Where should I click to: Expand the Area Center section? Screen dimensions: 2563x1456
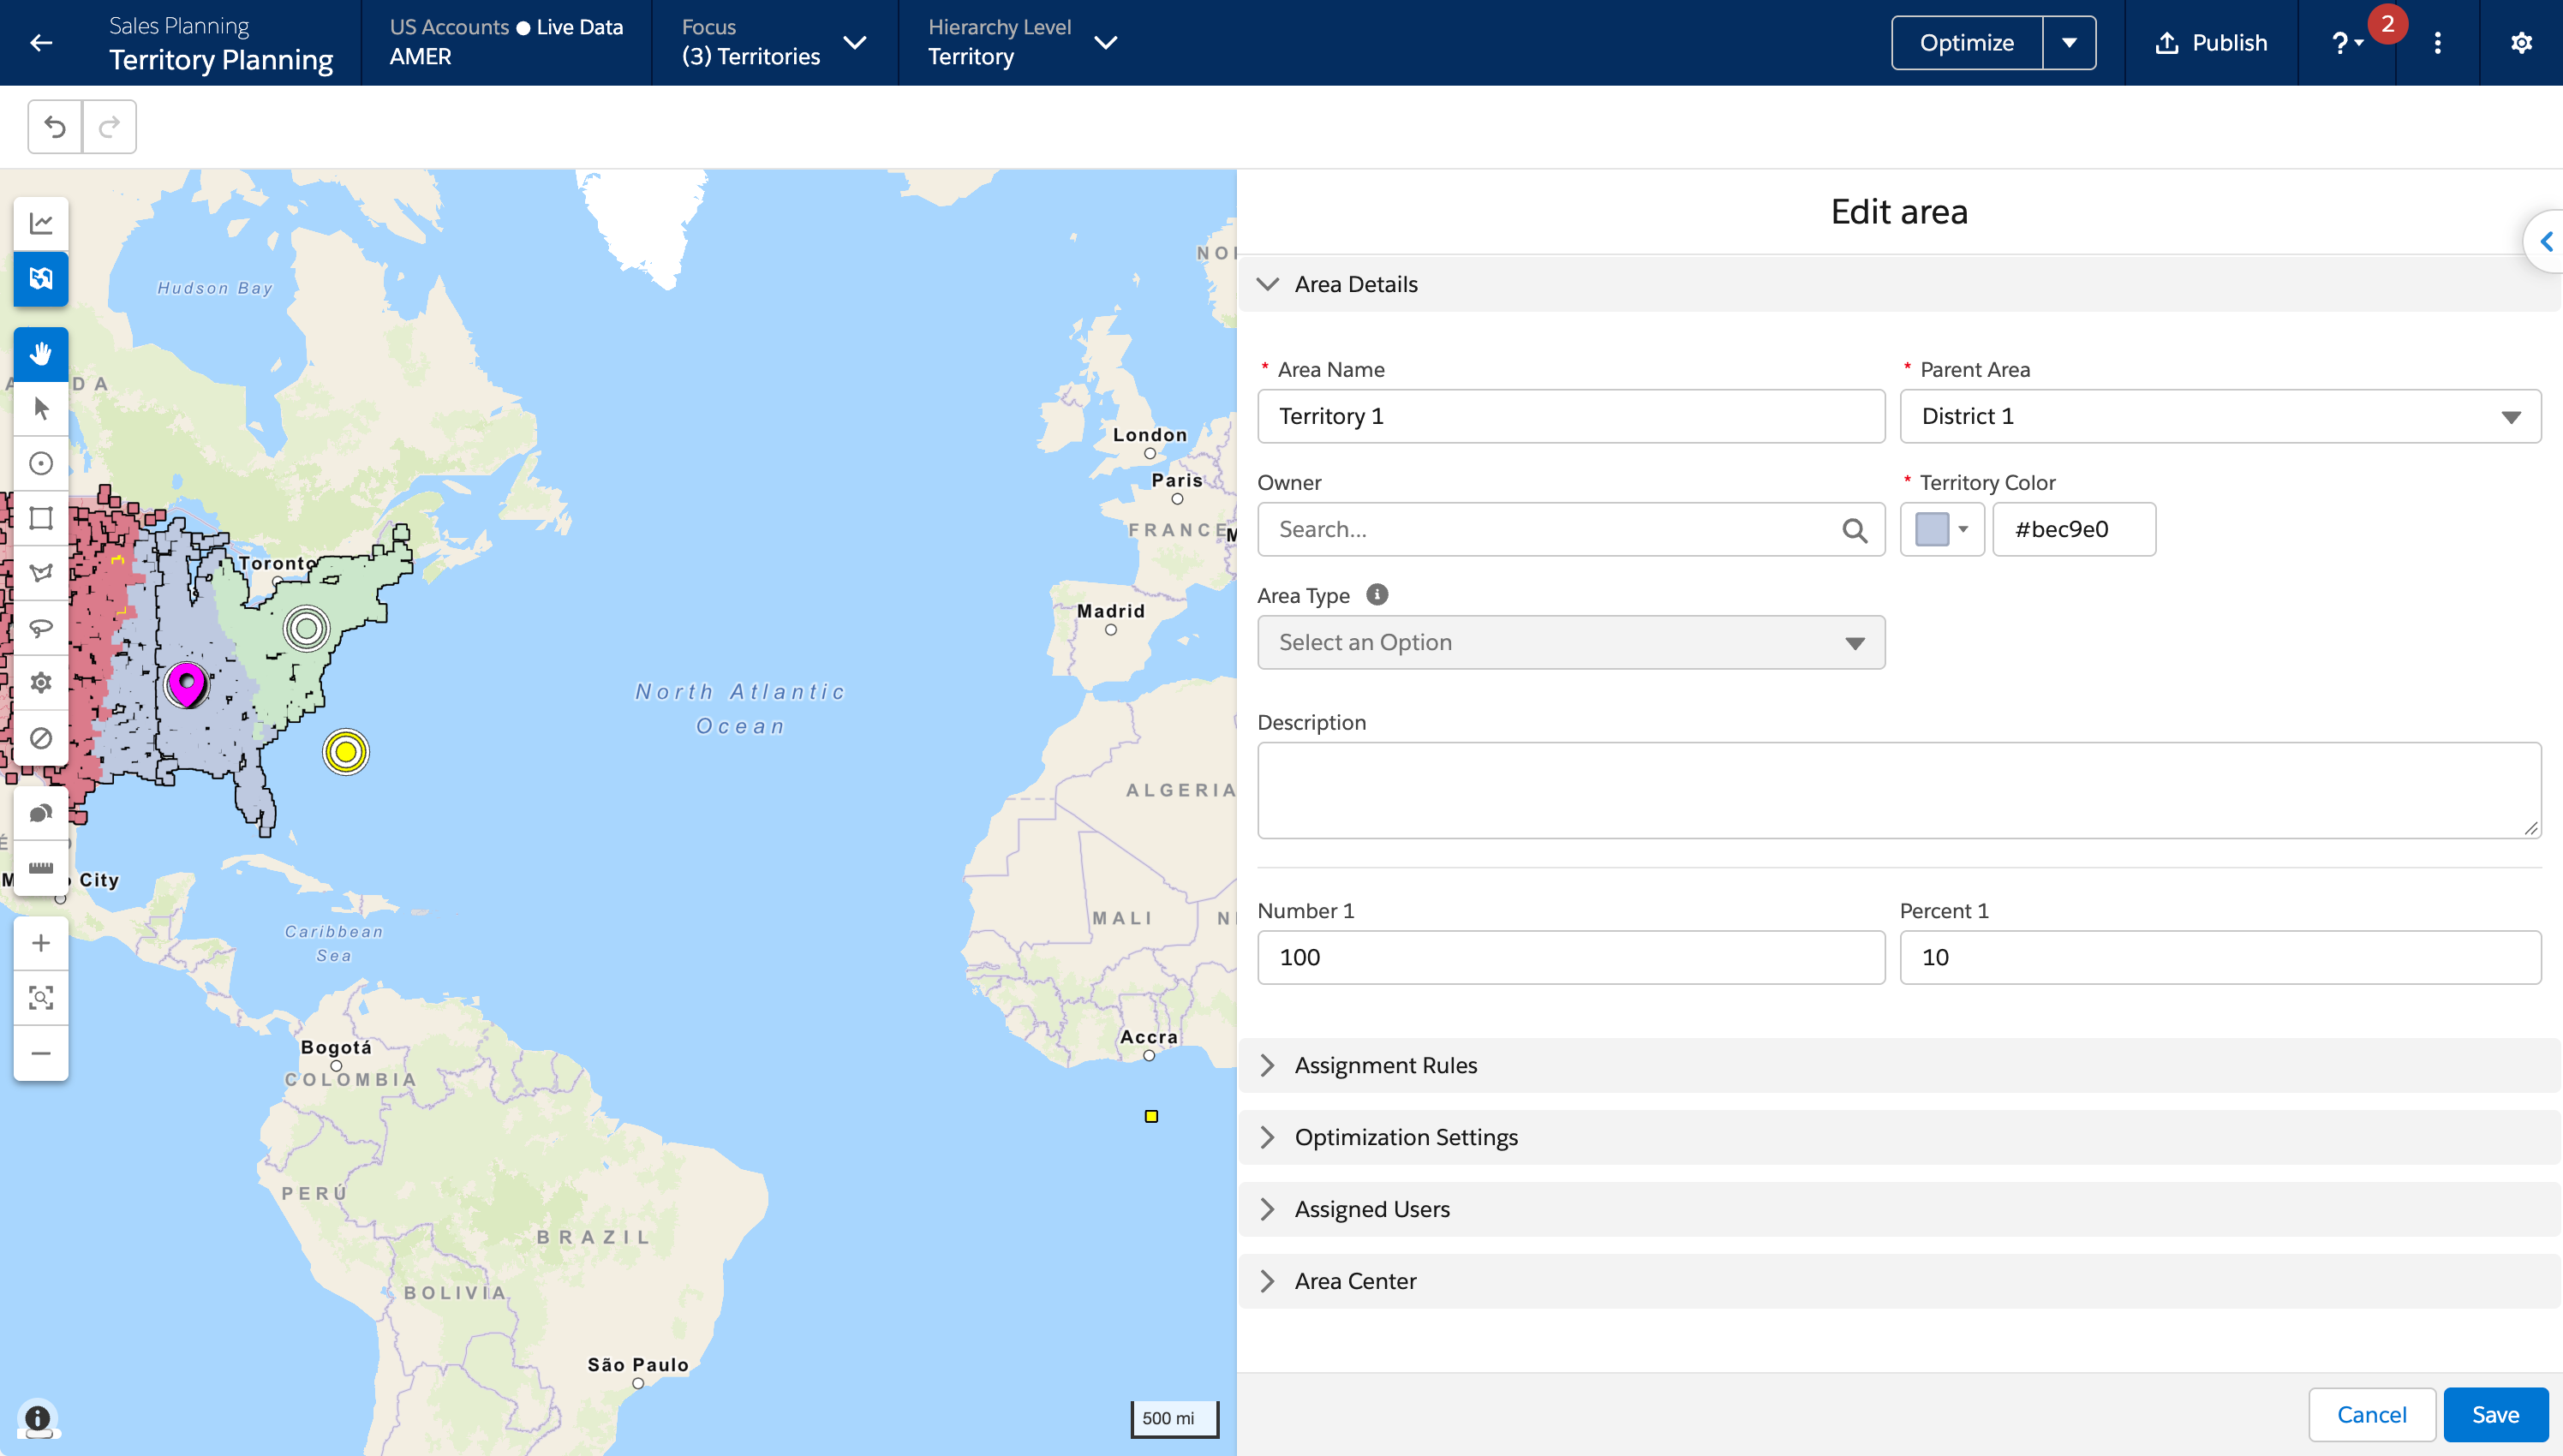[1898, 1281]
